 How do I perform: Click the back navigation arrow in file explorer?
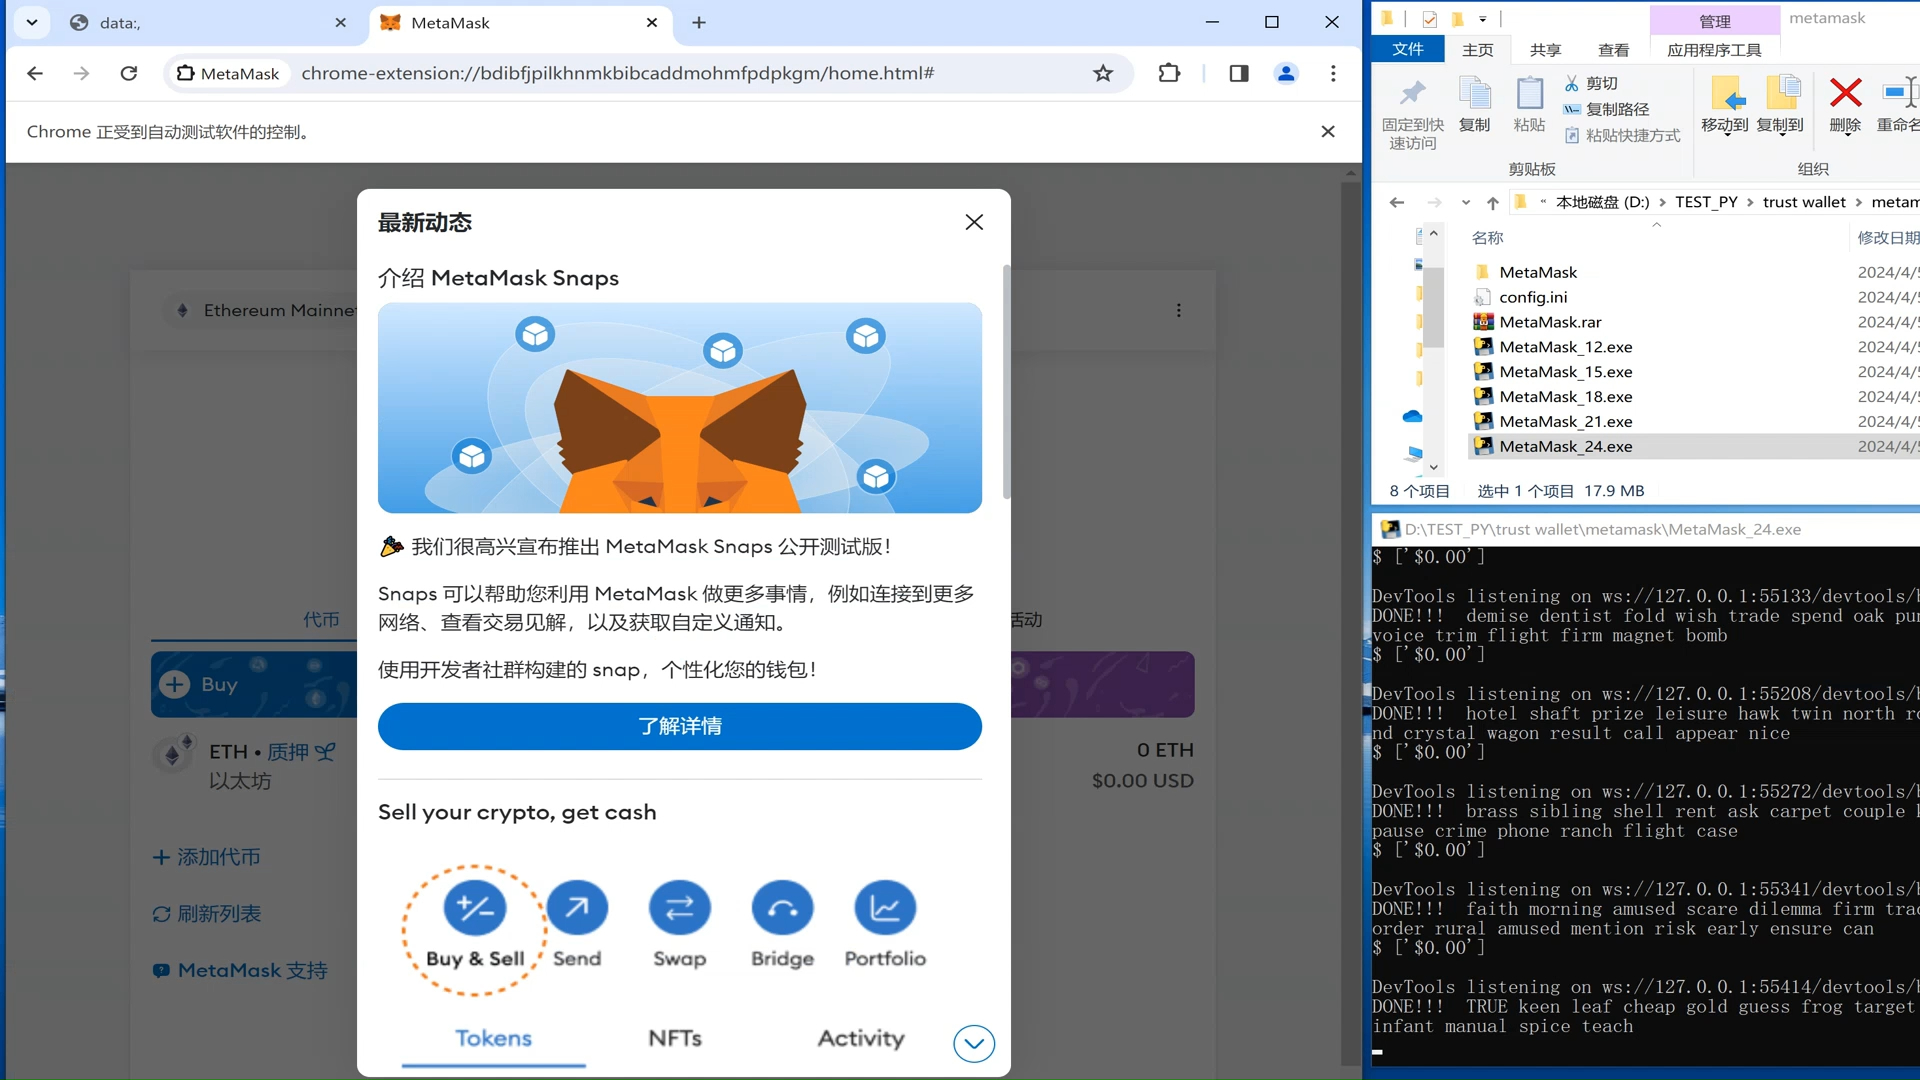[x=1396, y=202]
